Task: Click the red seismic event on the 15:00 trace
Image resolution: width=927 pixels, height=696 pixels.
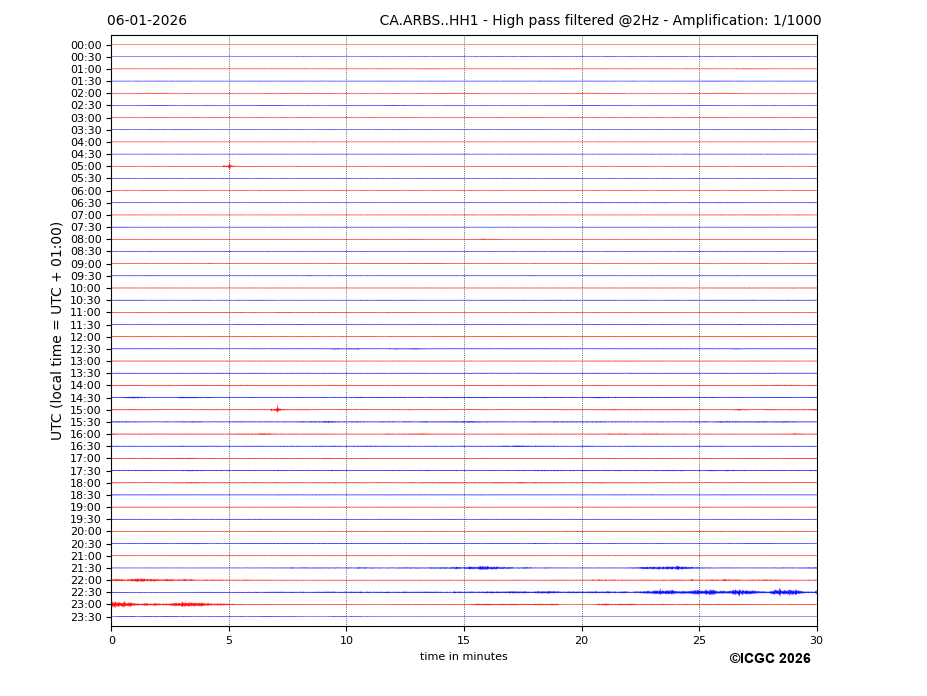Action: (276, 409)
